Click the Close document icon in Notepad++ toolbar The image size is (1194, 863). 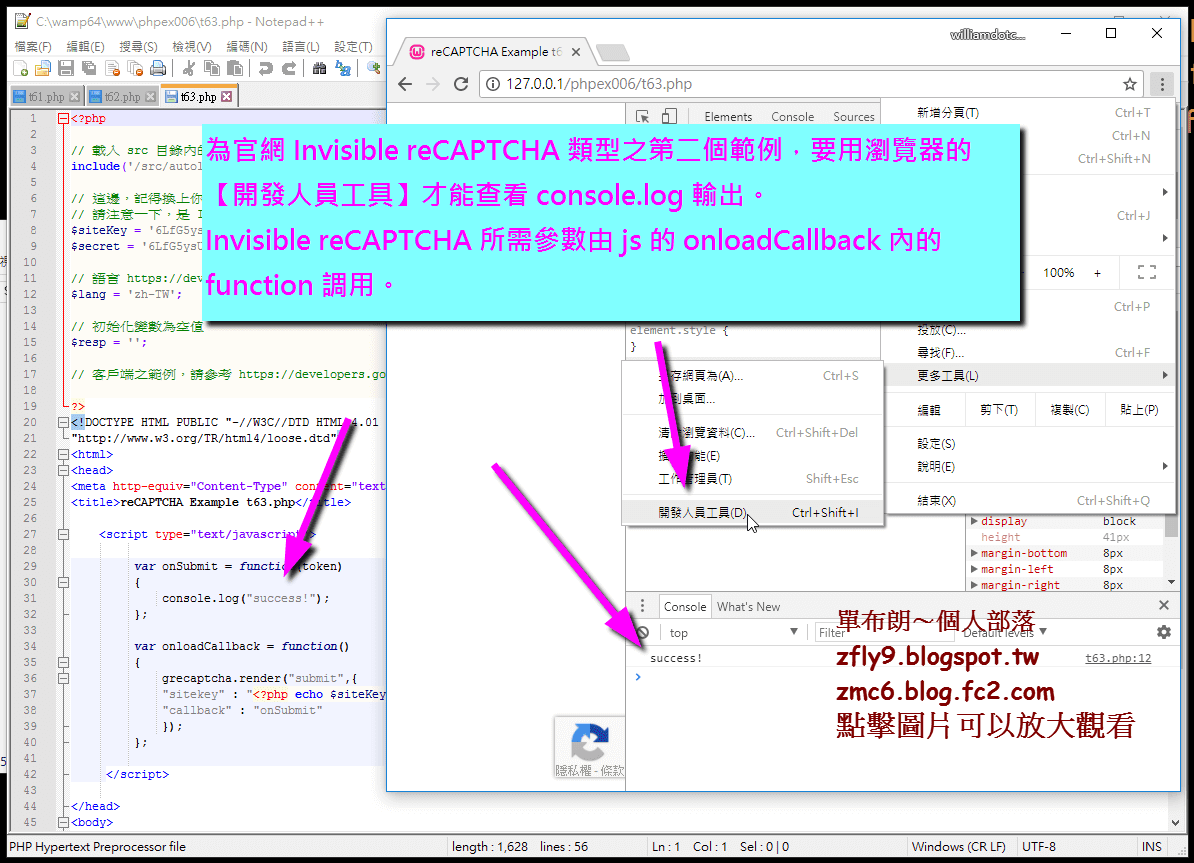click(x=112, y=69)
